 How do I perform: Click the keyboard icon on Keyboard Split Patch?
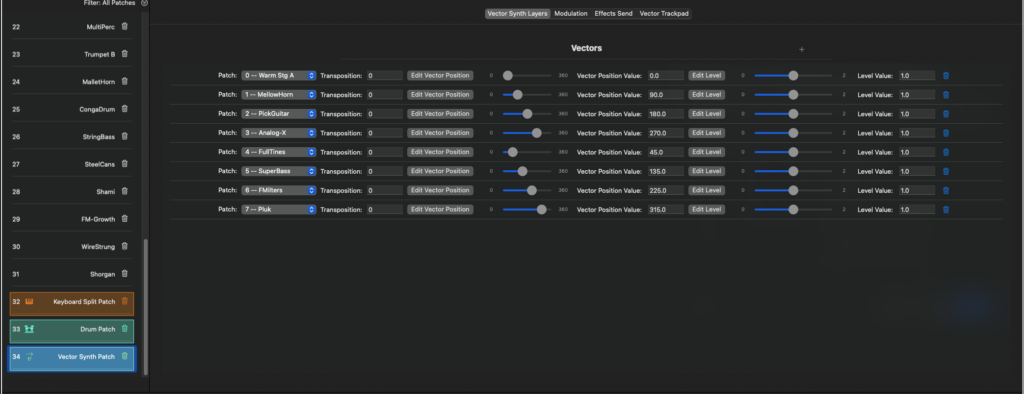point(29,302)
